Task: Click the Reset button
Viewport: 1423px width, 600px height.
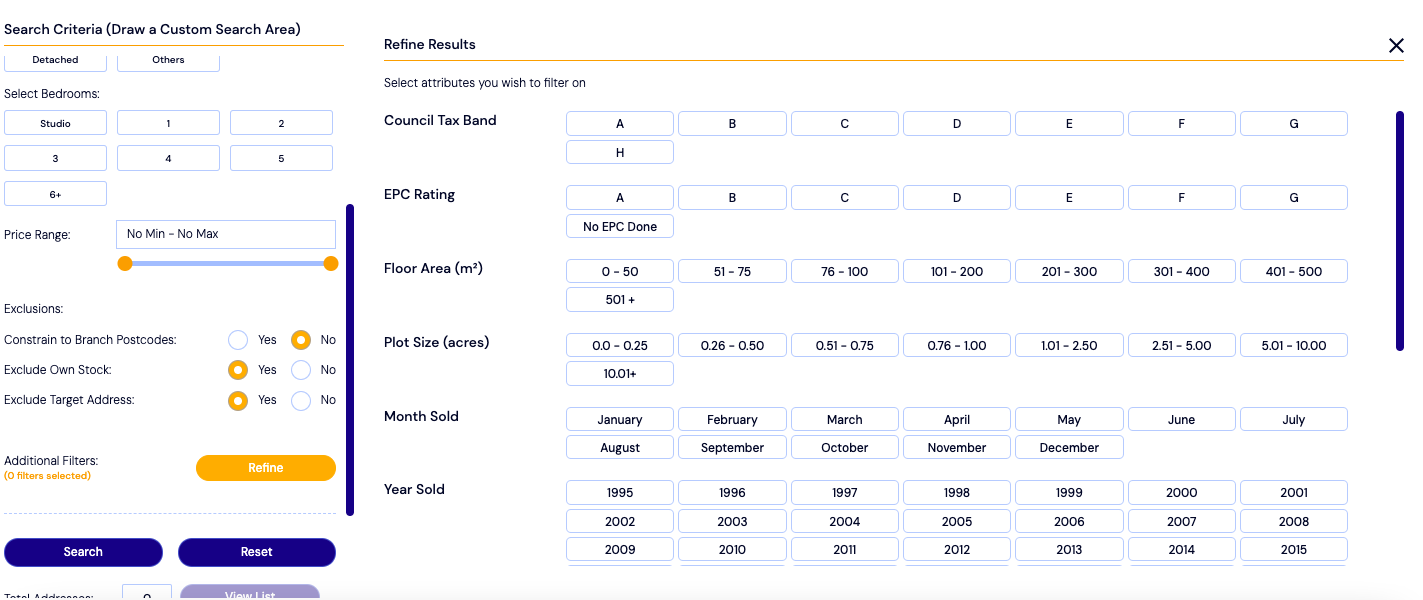Action: click(257, 552)
